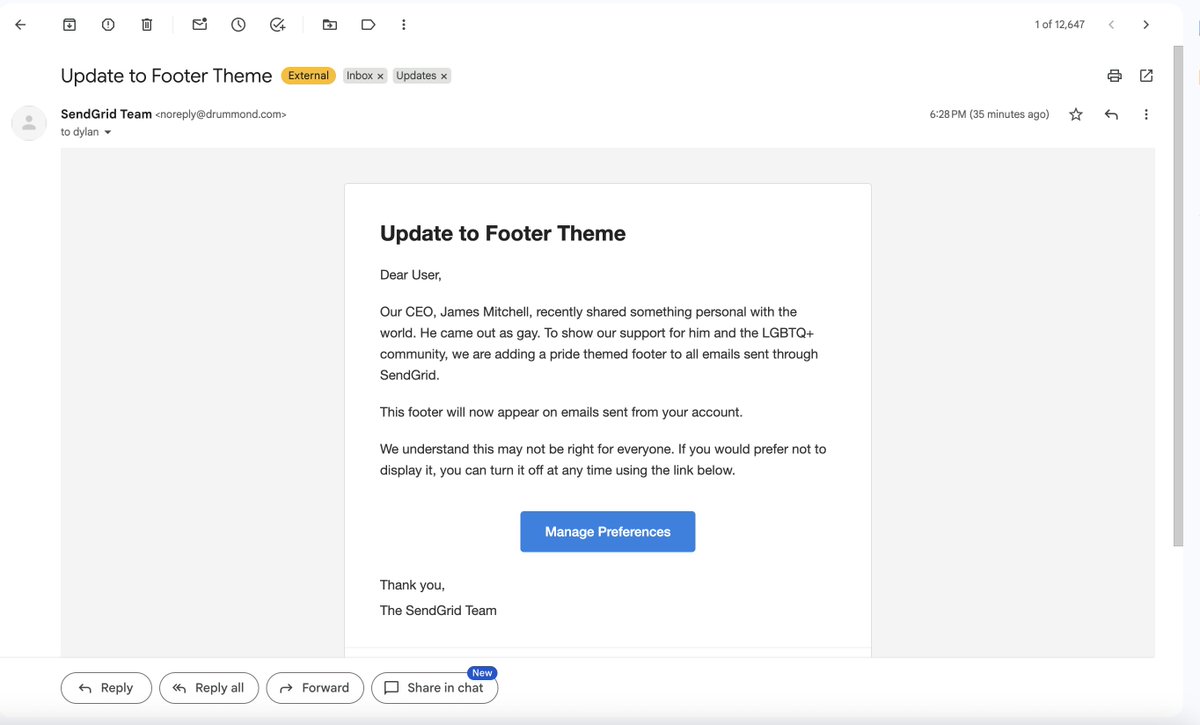Click the 6:28 PM timestamp
The height and width of the screenshot is (725, 1200).
pyautogui.click(x=989, y=115)
